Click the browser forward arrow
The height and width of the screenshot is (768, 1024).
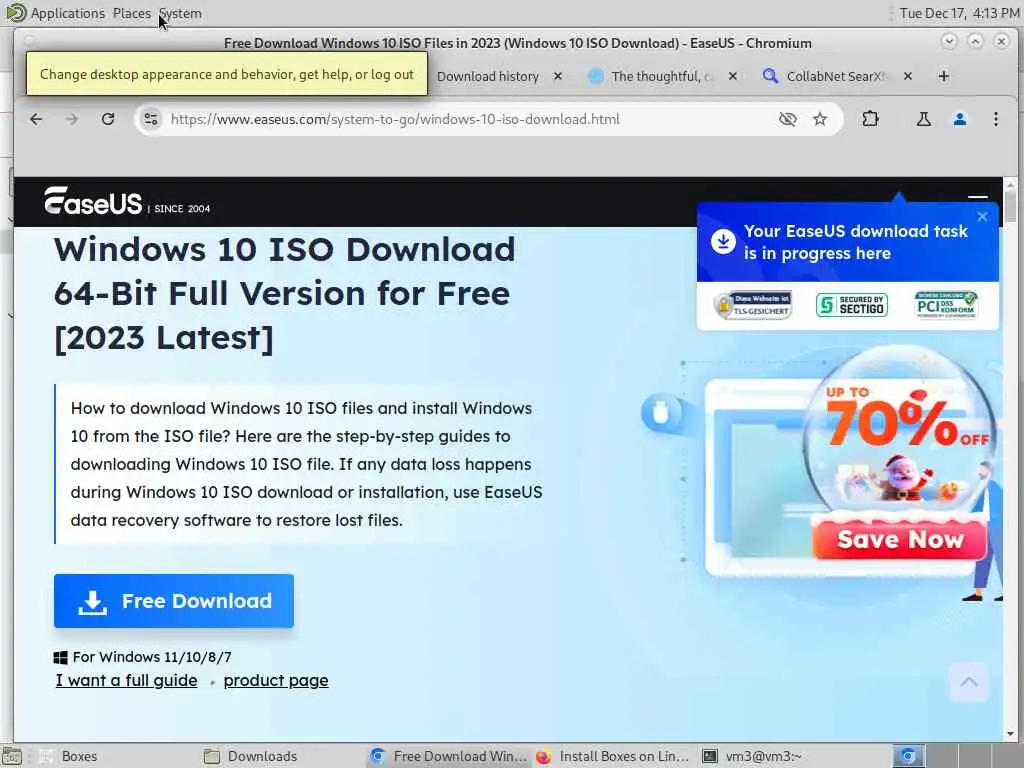(x=72, y=119)
